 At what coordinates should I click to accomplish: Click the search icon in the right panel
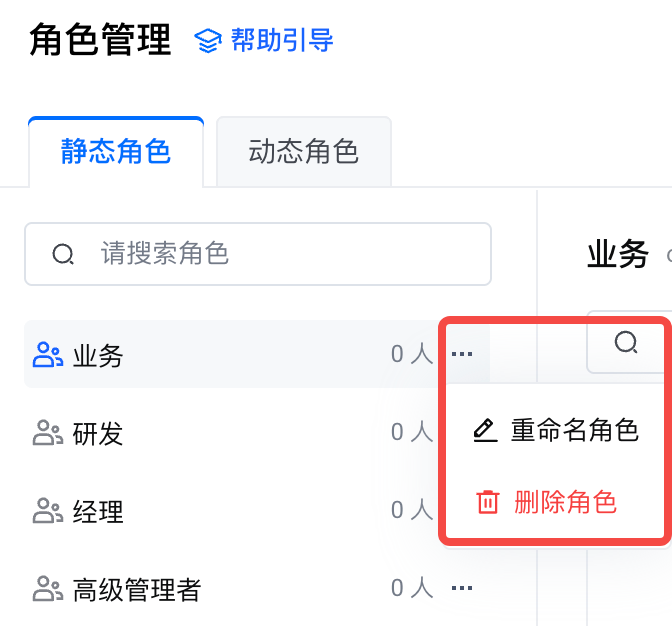(626, 343)
